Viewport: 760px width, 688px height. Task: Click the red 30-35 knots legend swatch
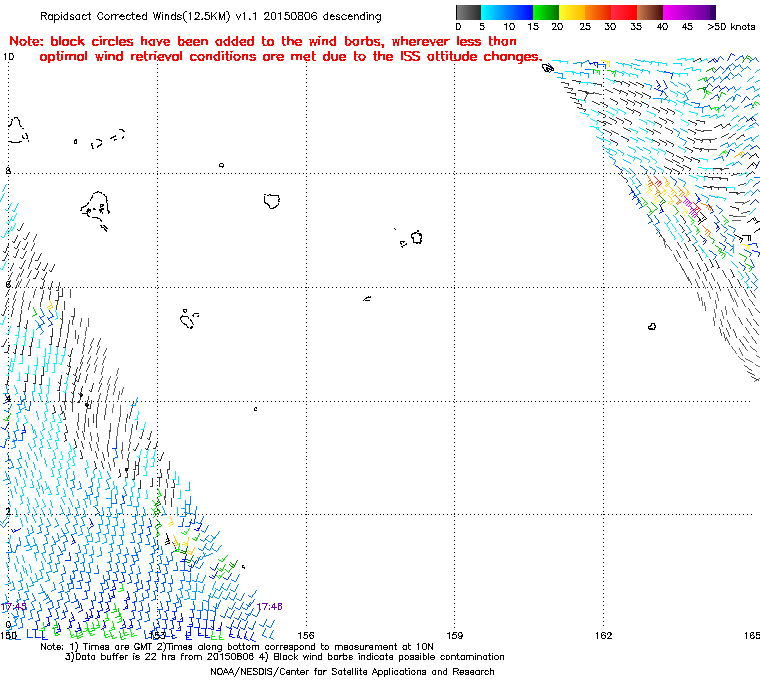tap(624, 12)
